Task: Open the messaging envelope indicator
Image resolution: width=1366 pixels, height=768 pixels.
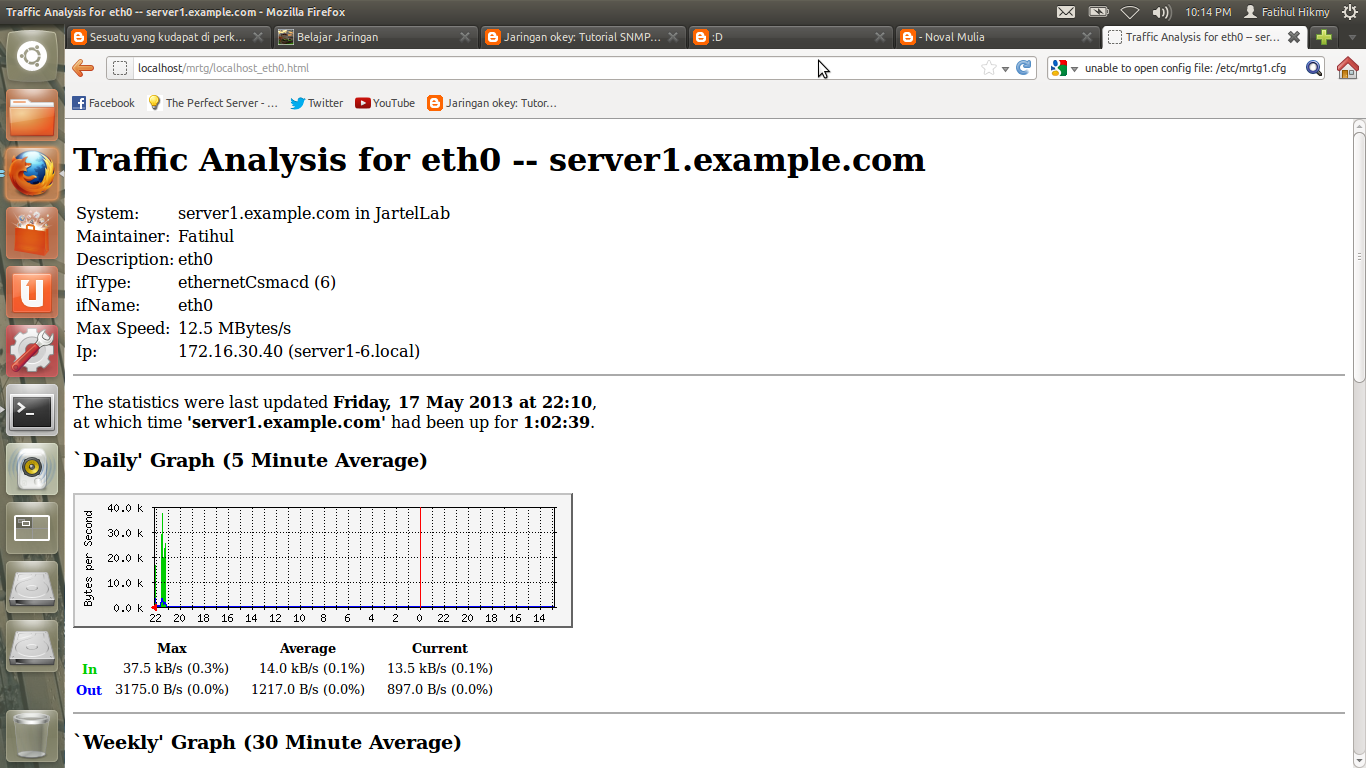Action: pos(1066,12)
